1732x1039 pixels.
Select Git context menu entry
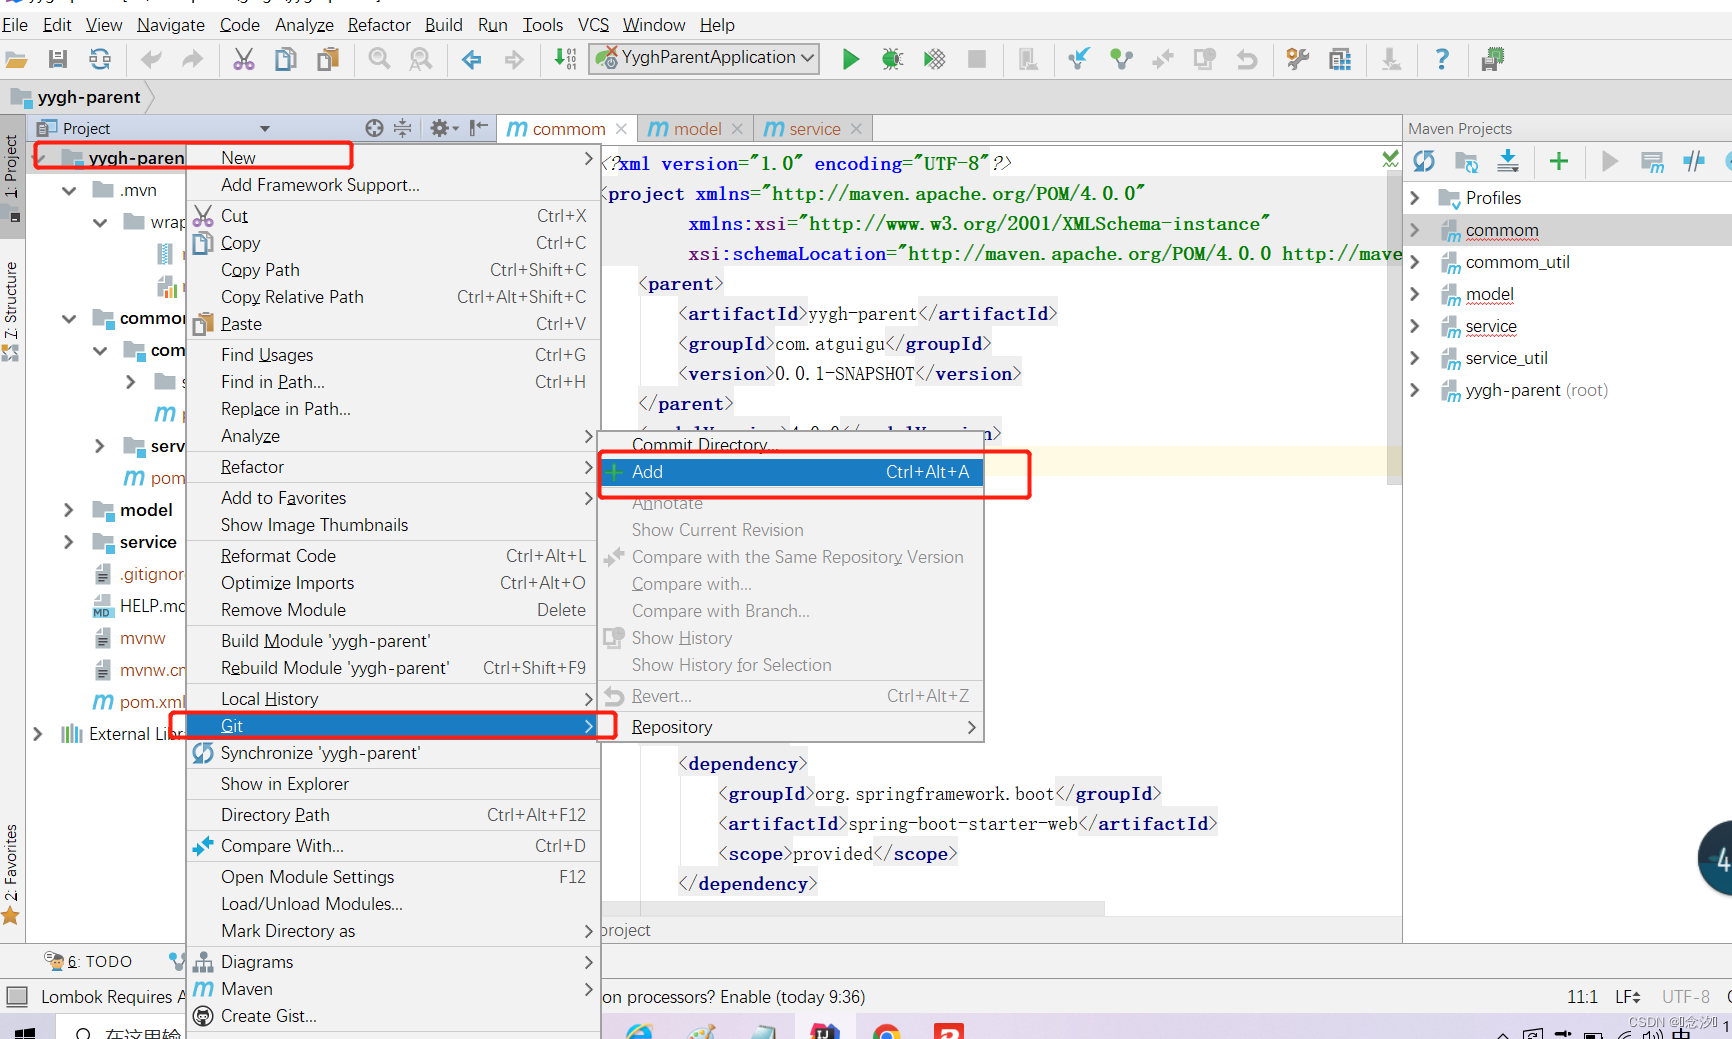[394, 726]
